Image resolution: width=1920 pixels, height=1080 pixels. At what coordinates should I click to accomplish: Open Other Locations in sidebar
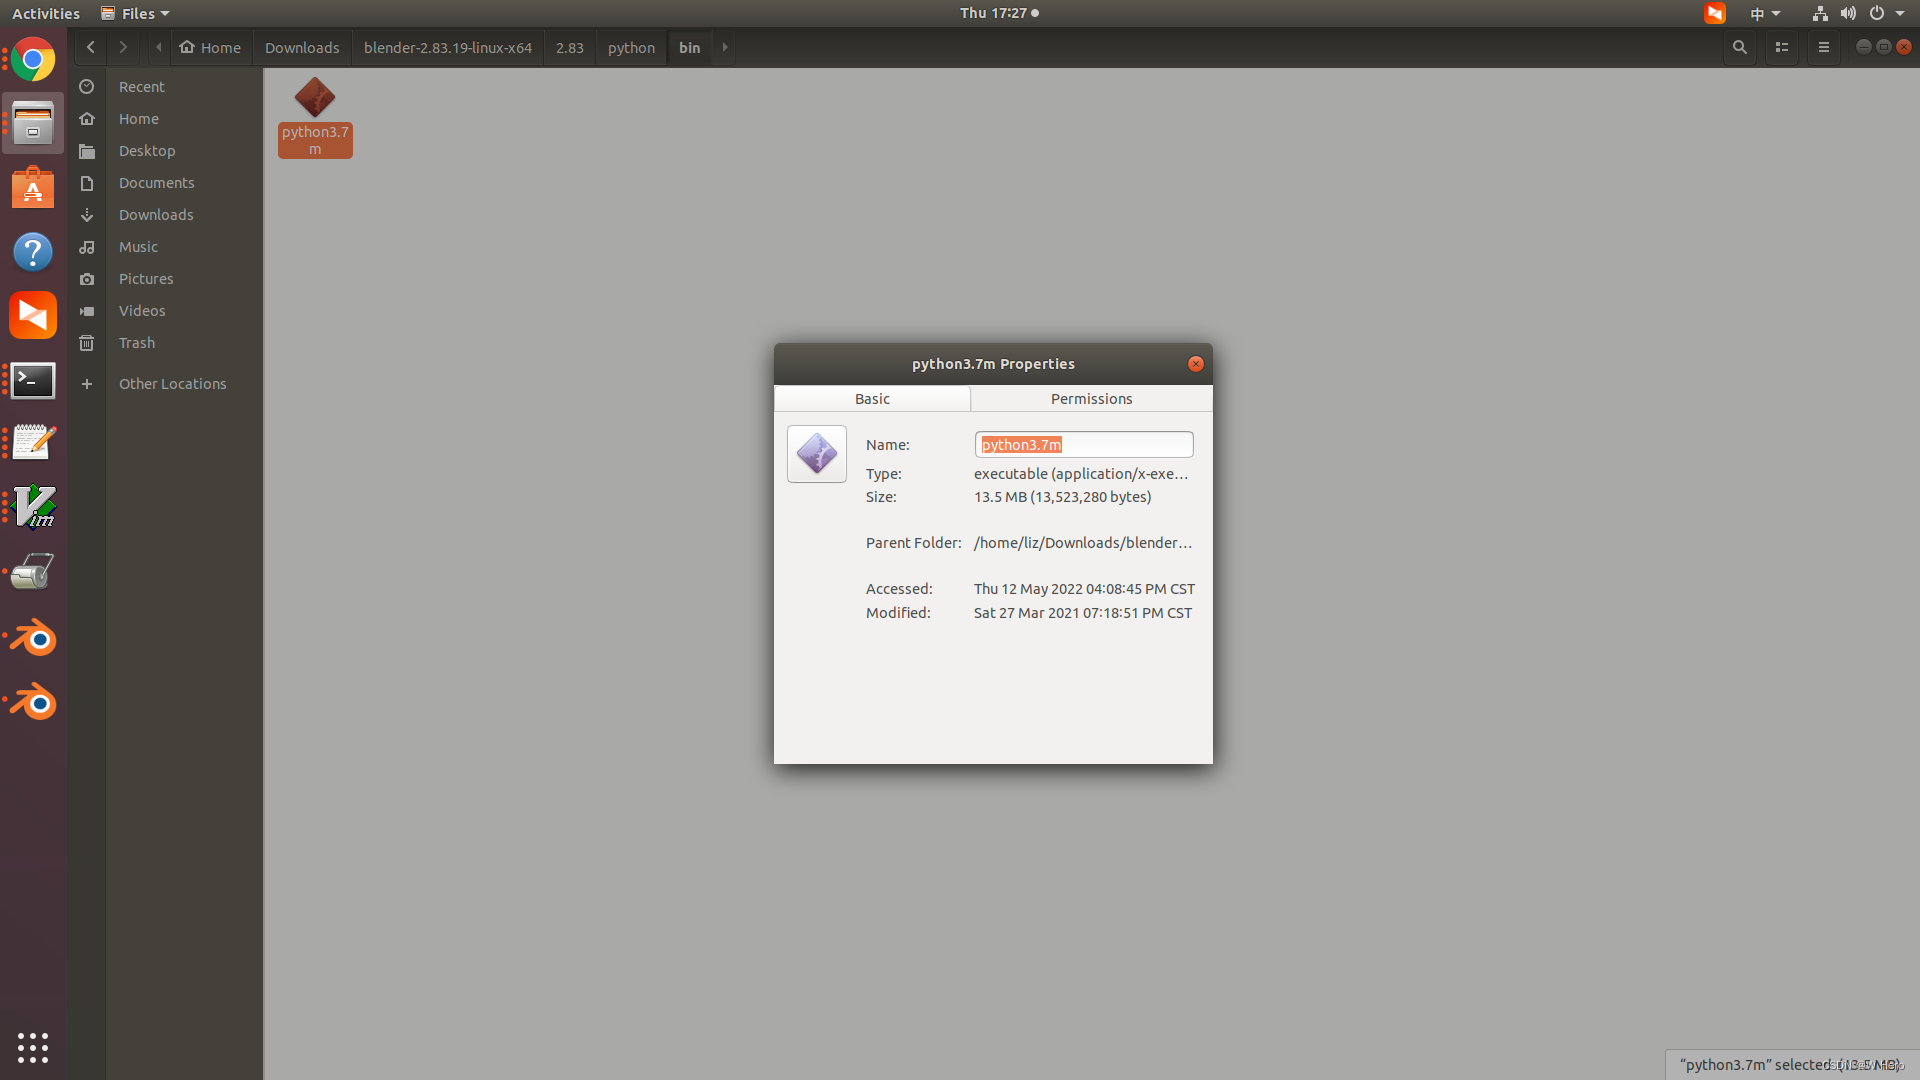pos(172,384)
